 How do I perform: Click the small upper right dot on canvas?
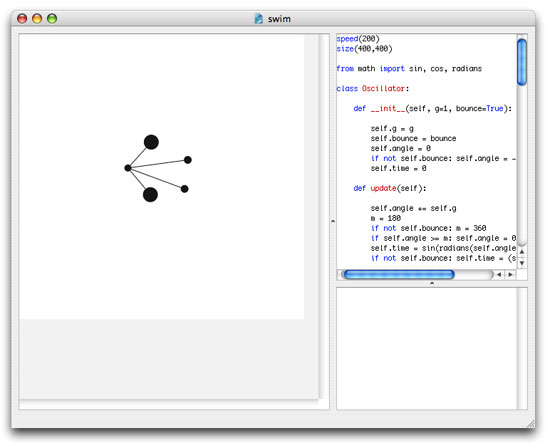click(x=188, y=160)
